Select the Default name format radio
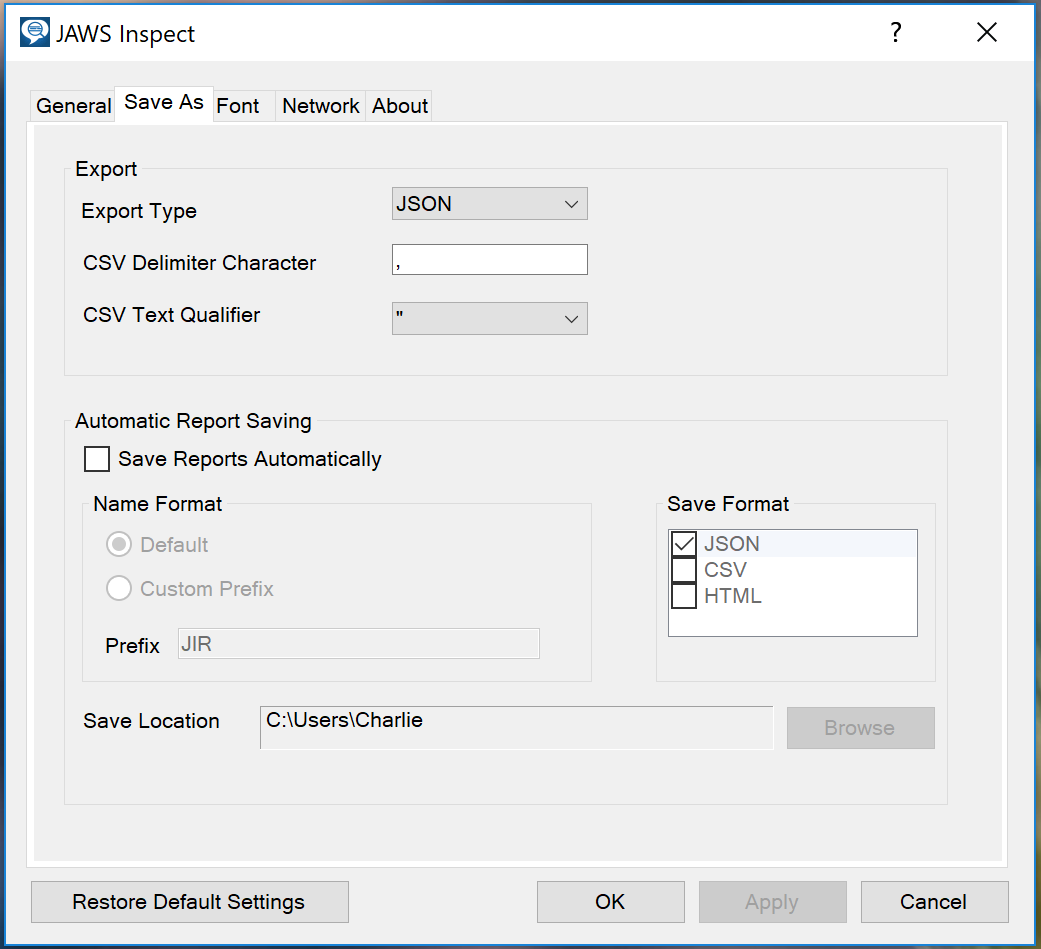Screen dimensions: 1041x949 pos(119,545)
